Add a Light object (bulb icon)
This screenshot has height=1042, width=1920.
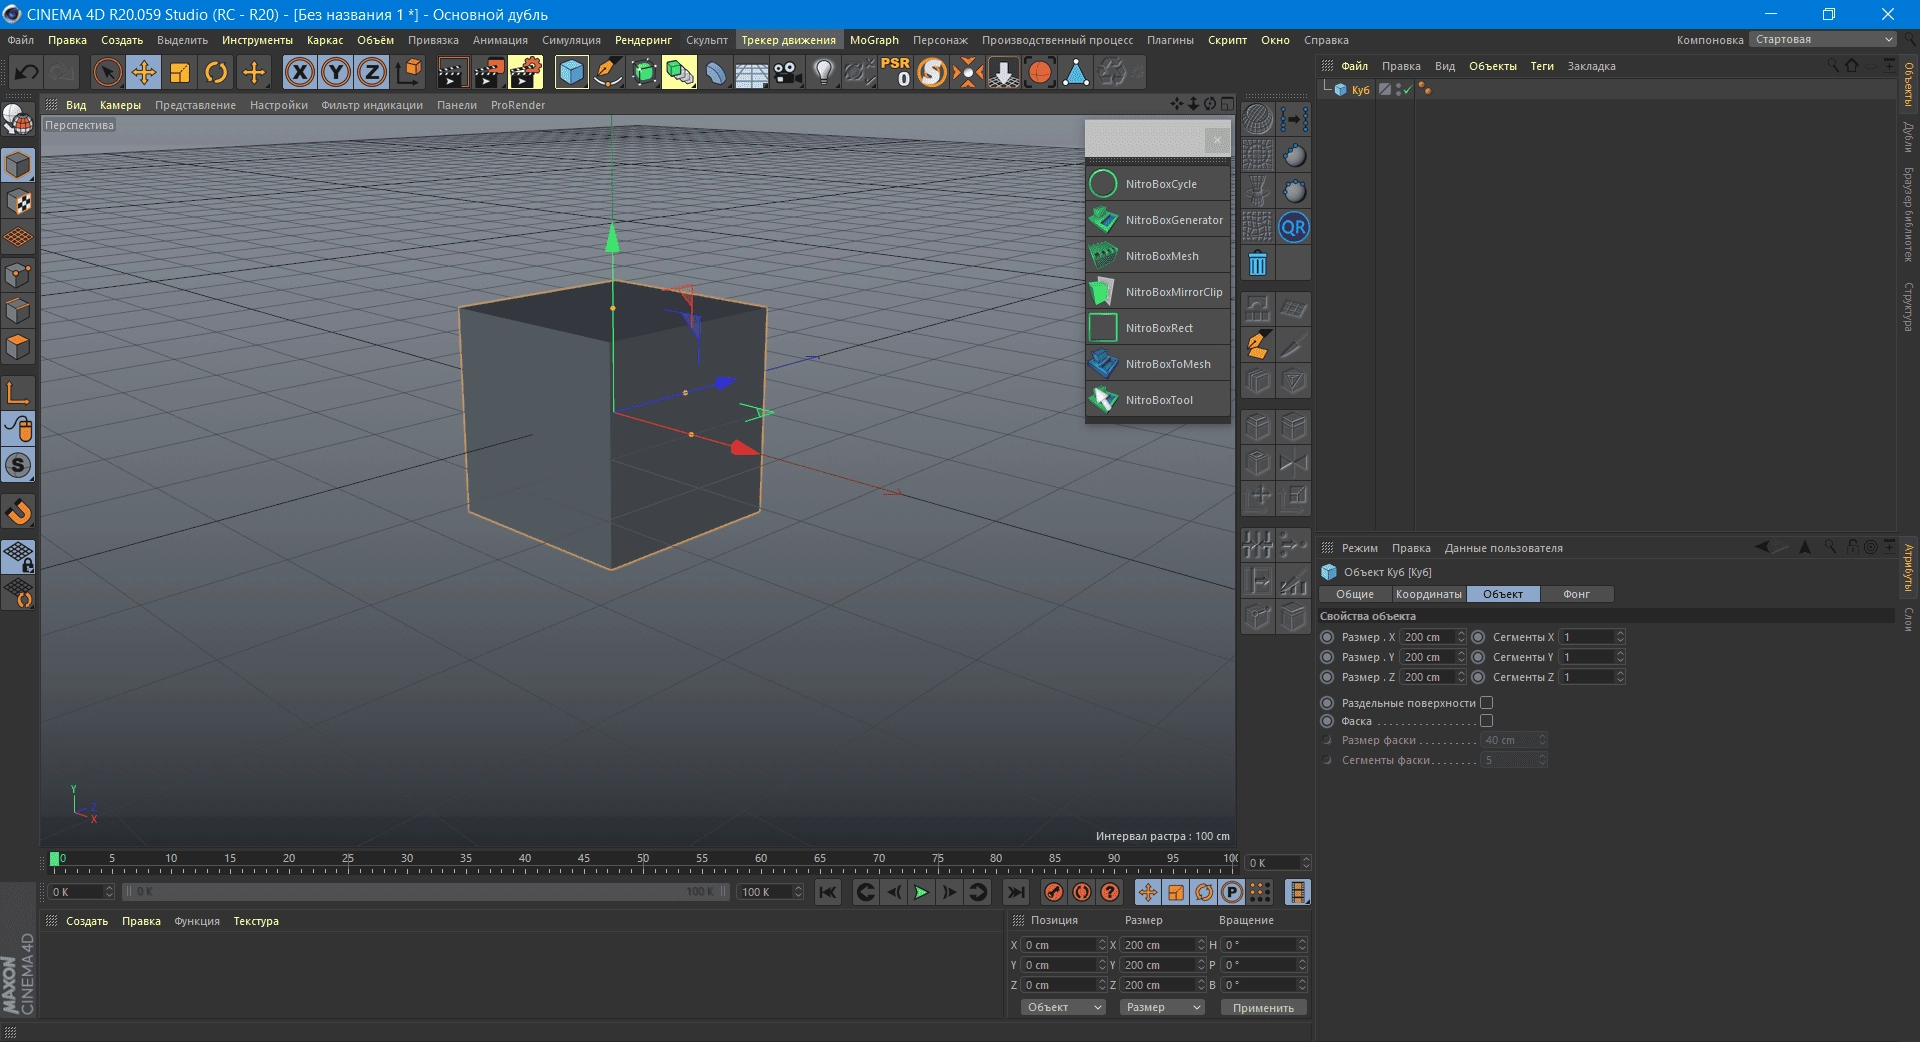(823, 72)
